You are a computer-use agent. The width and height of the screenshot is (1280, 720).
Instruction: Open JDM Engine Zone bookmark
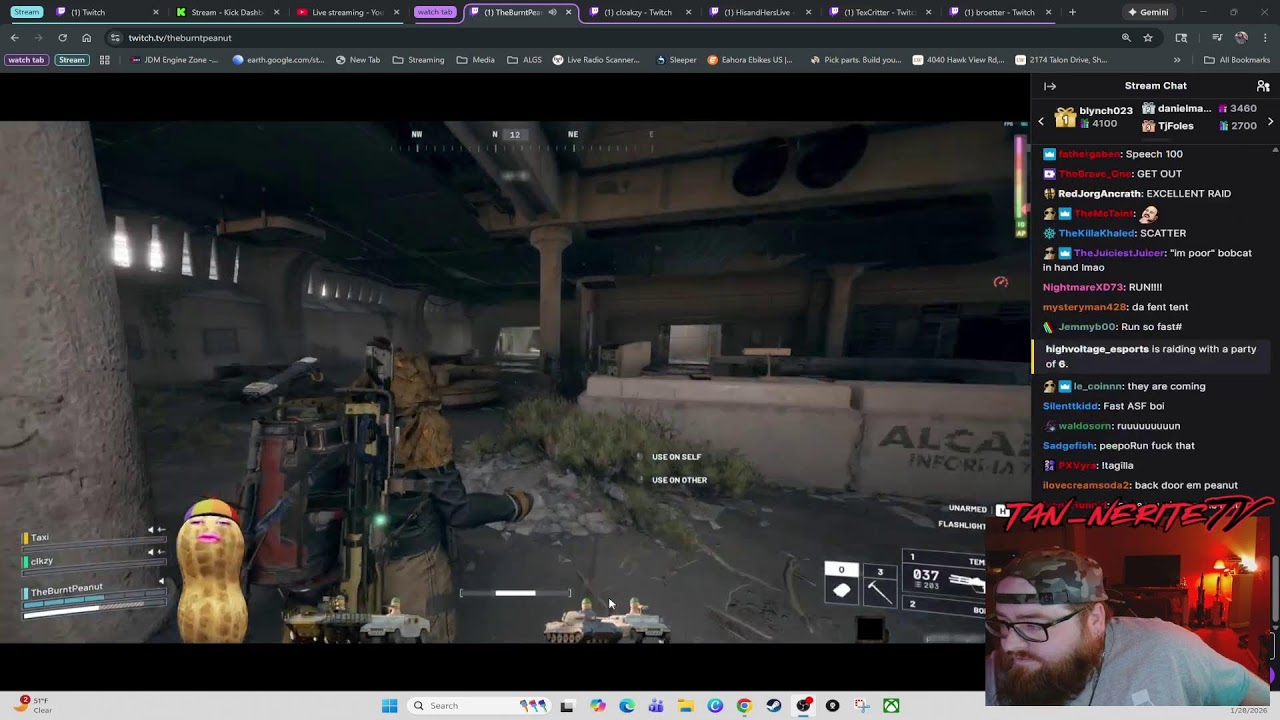175,60
